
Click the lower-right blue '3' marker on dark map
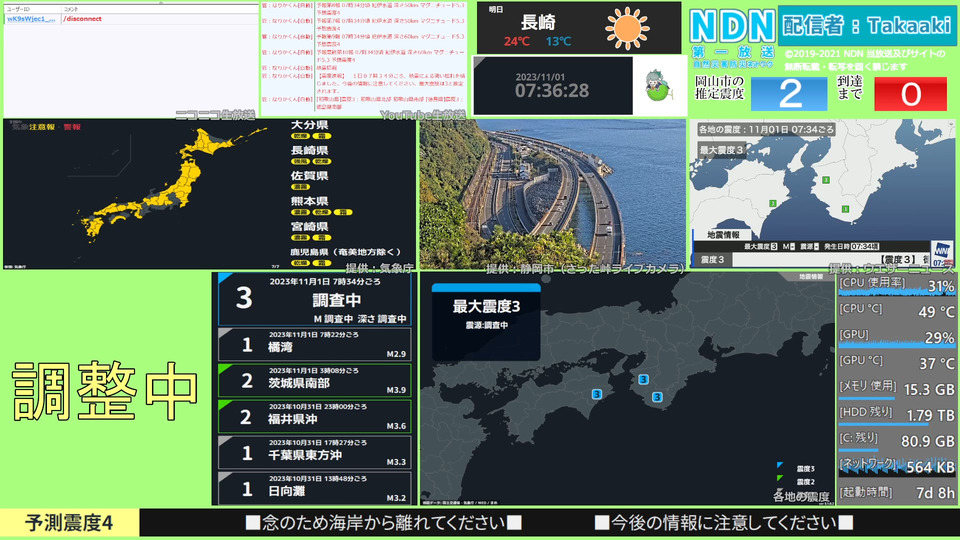657,397
